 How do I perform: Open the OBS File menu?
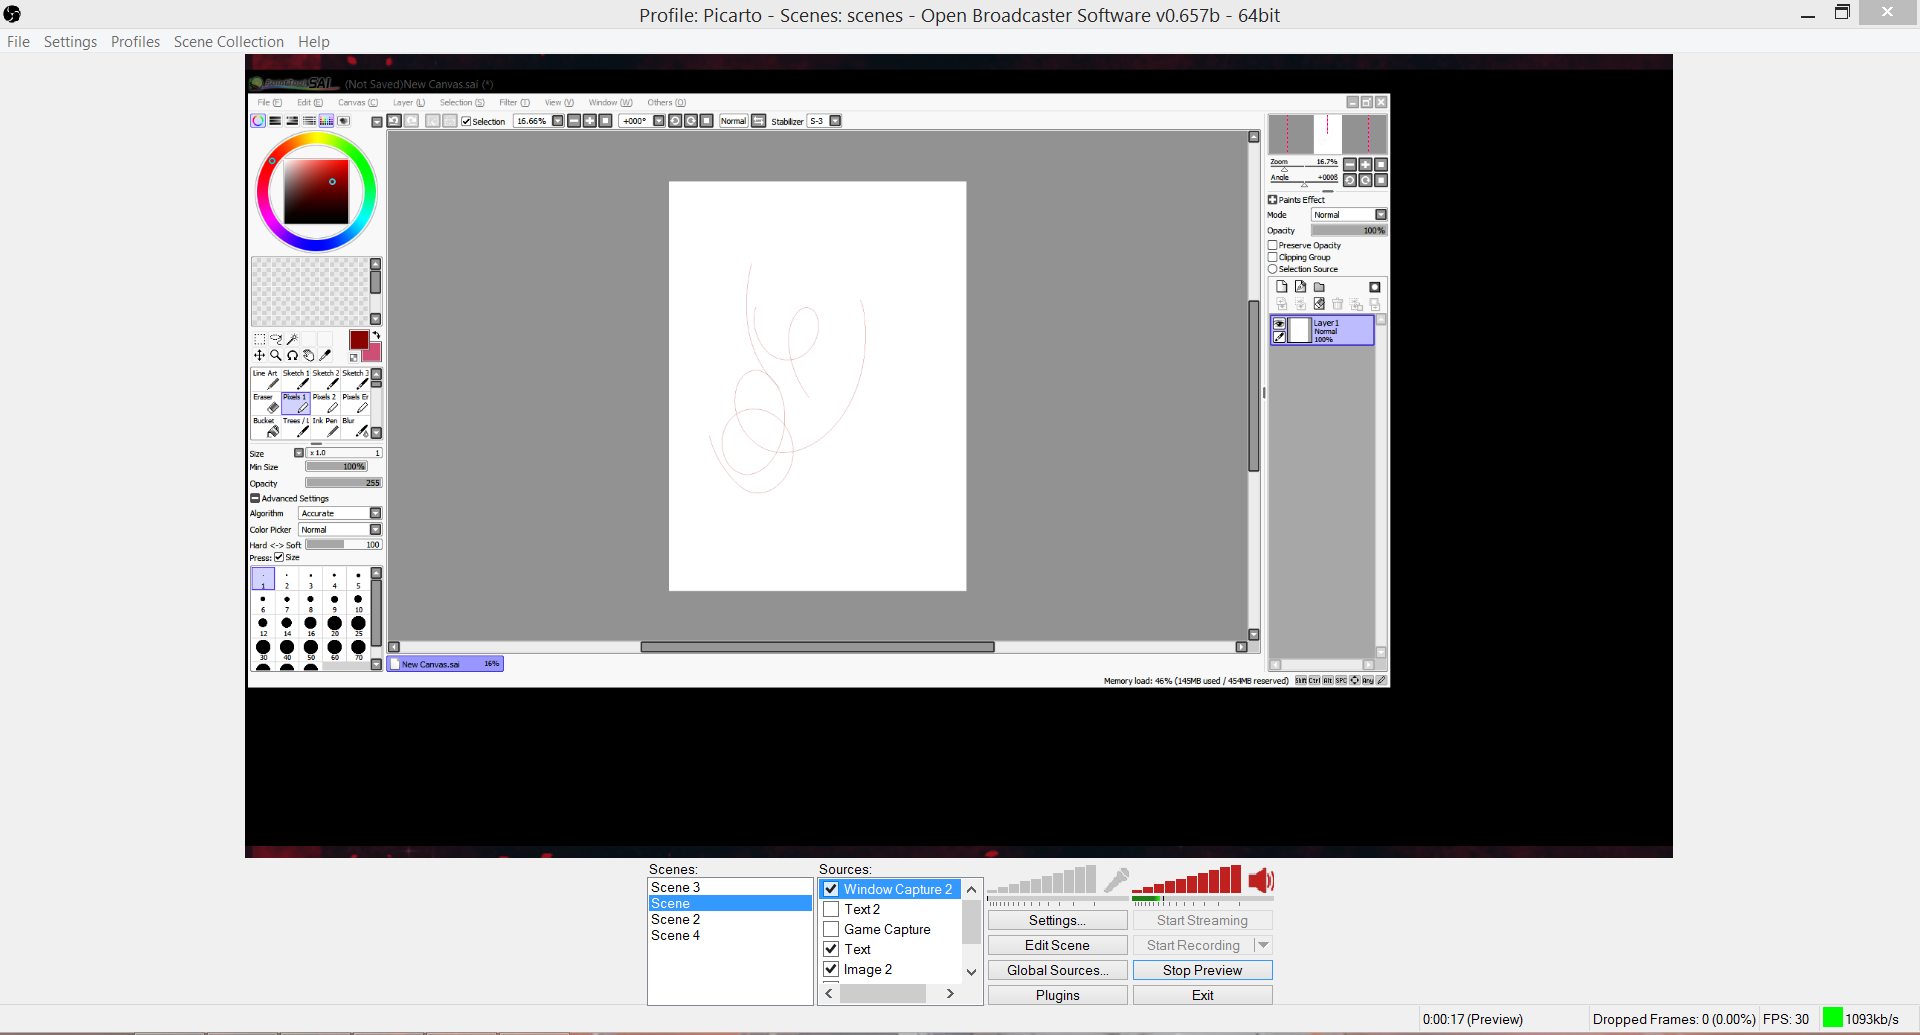point(18,42)
